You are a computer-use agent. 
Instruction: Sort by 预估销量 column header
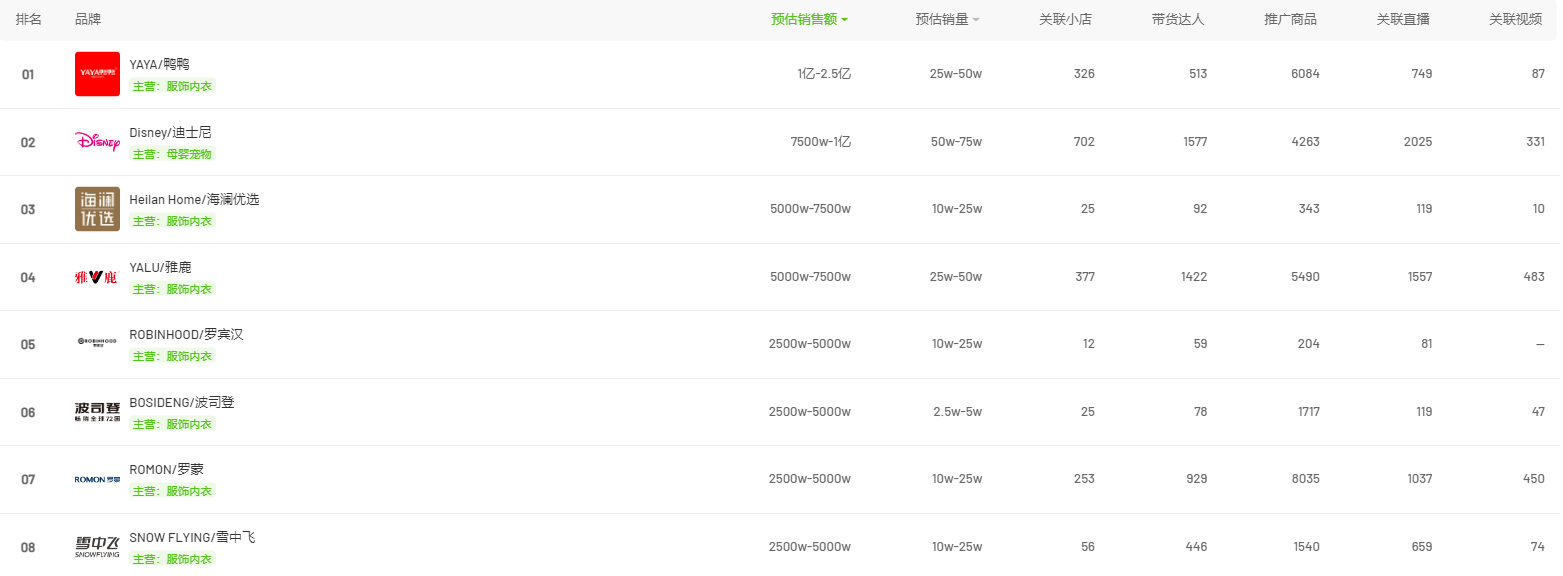point(947,19)
